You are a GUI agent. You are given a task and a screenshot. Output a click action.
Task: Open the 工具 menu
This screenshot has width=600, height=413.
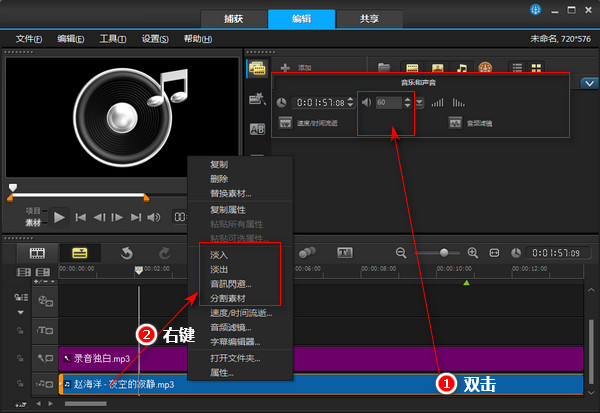click(x=113, y=39)
